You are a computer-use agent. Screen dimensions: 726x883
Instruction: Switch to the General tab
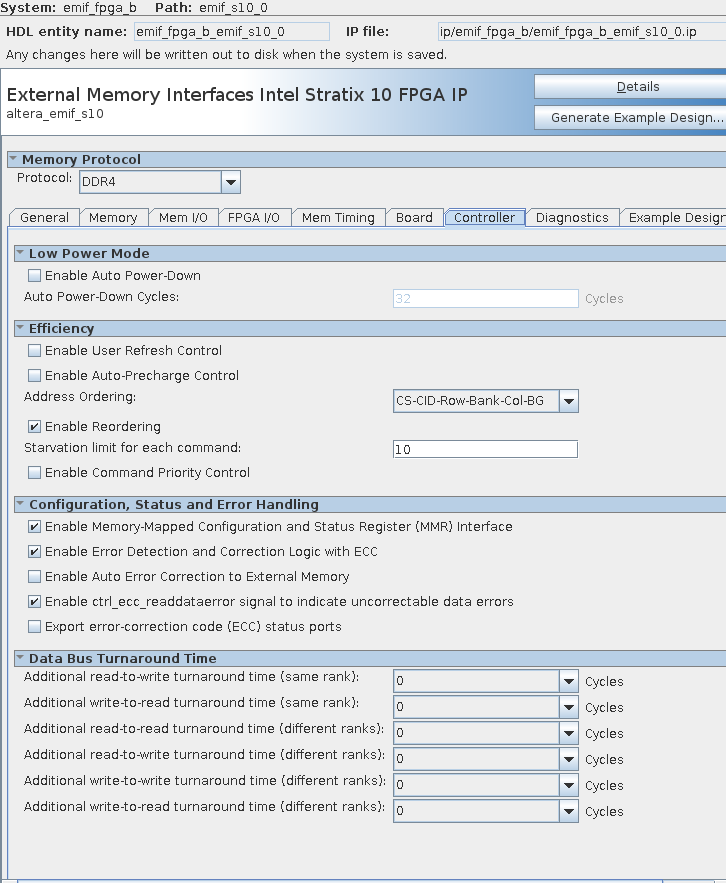point(44,218)
